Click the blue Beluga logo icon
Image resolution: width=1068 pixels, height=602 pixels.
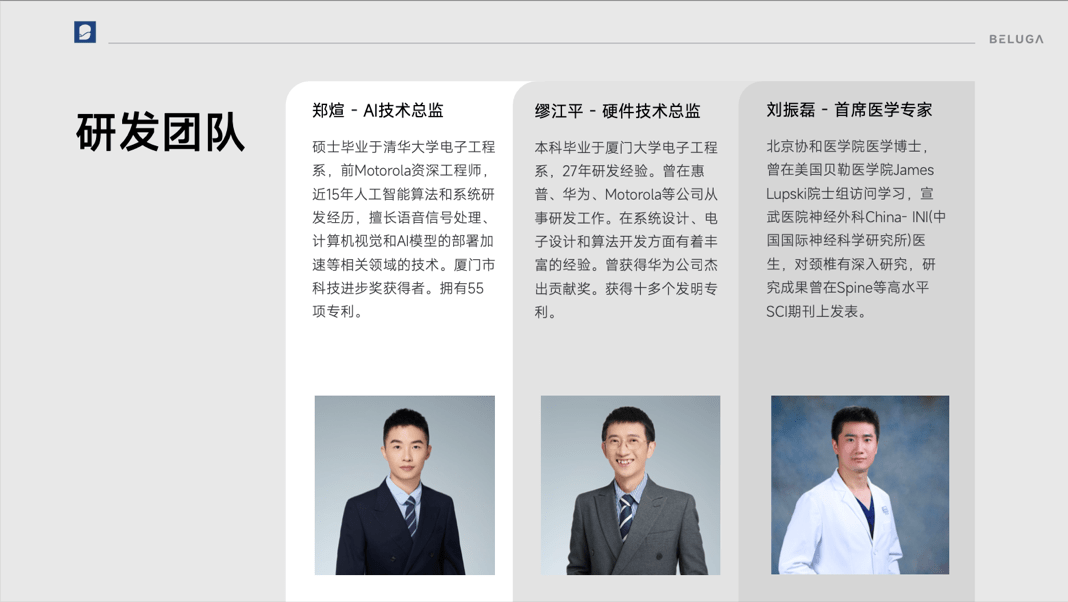85,32
